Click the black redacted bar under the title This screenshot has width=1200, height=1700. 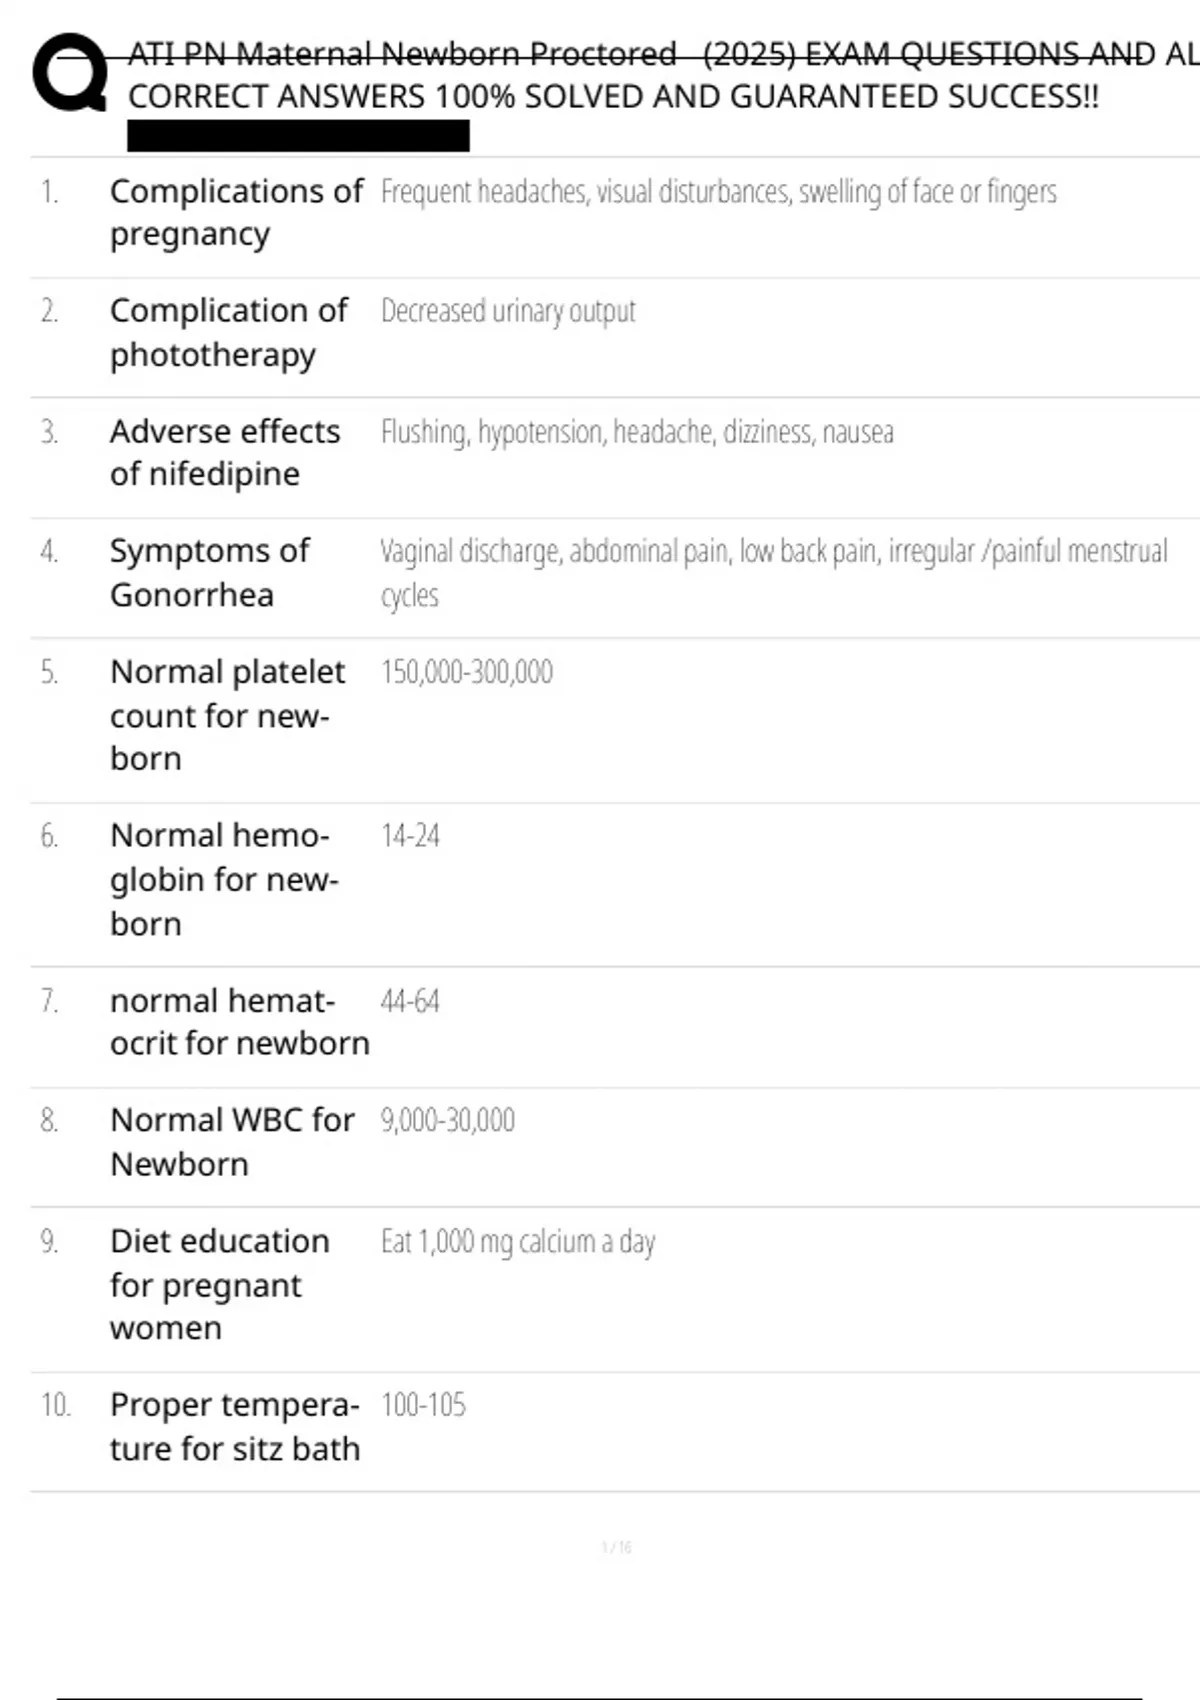(298, 136)
